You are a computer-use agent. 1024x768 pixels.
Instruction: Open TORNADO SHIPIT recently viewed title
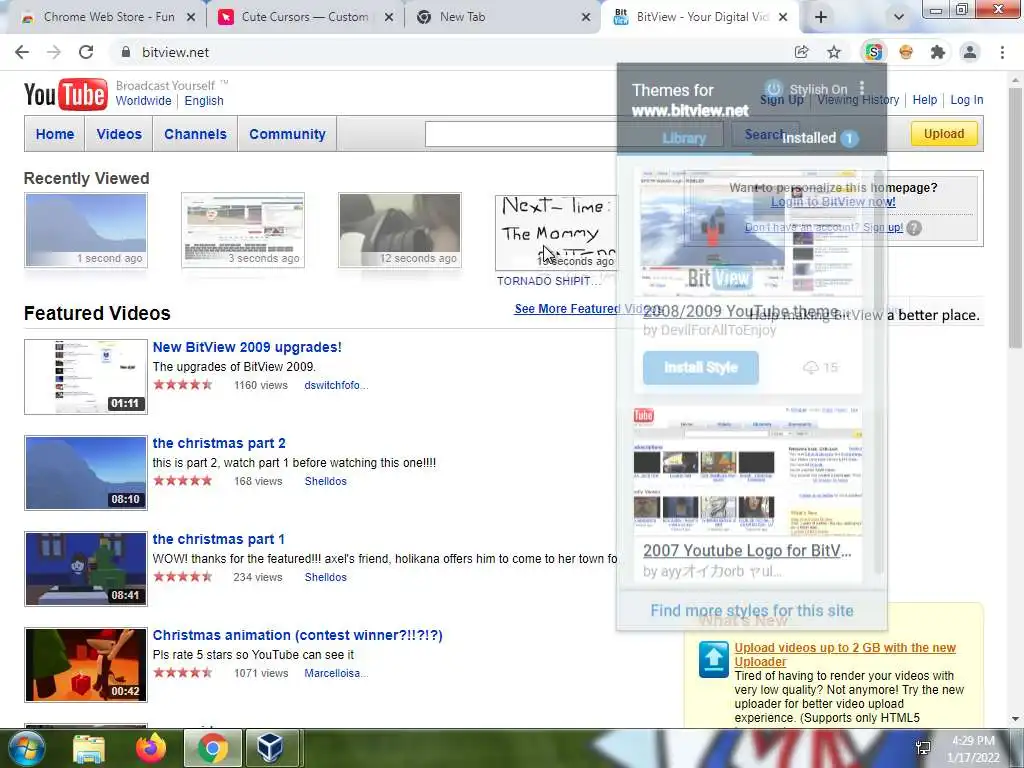coord(549,281)
